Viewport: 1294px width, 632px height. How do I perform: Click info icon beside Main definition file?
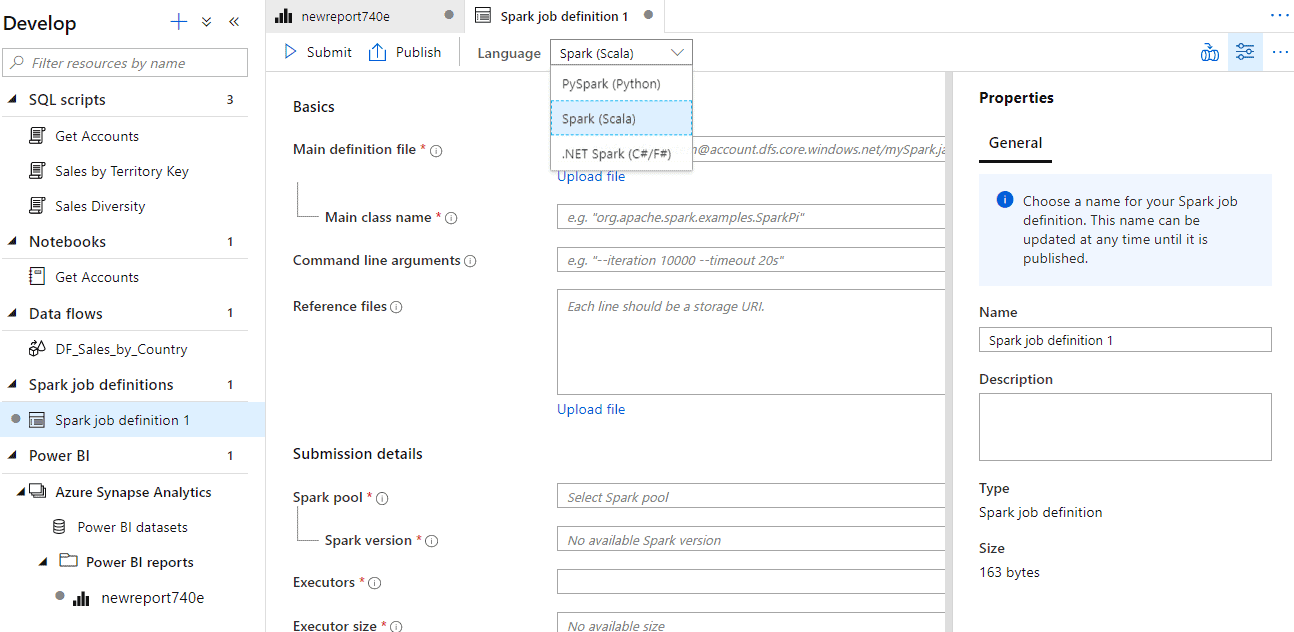click(x=436, y=151)
